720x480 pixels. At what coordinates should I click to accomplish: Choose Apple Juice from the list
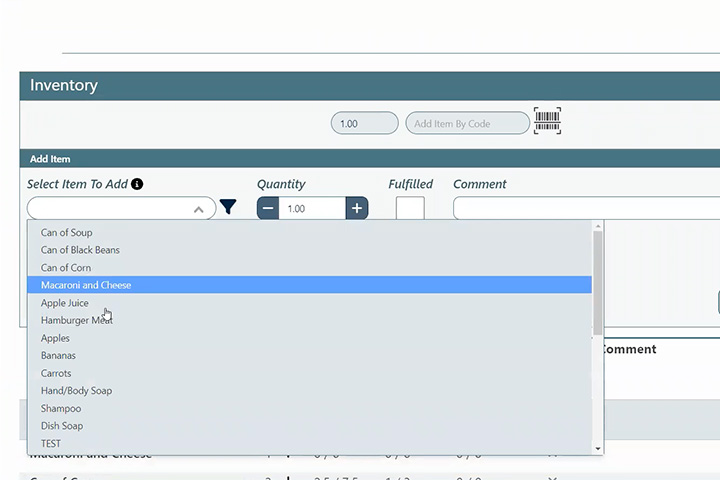coord(65,303)
